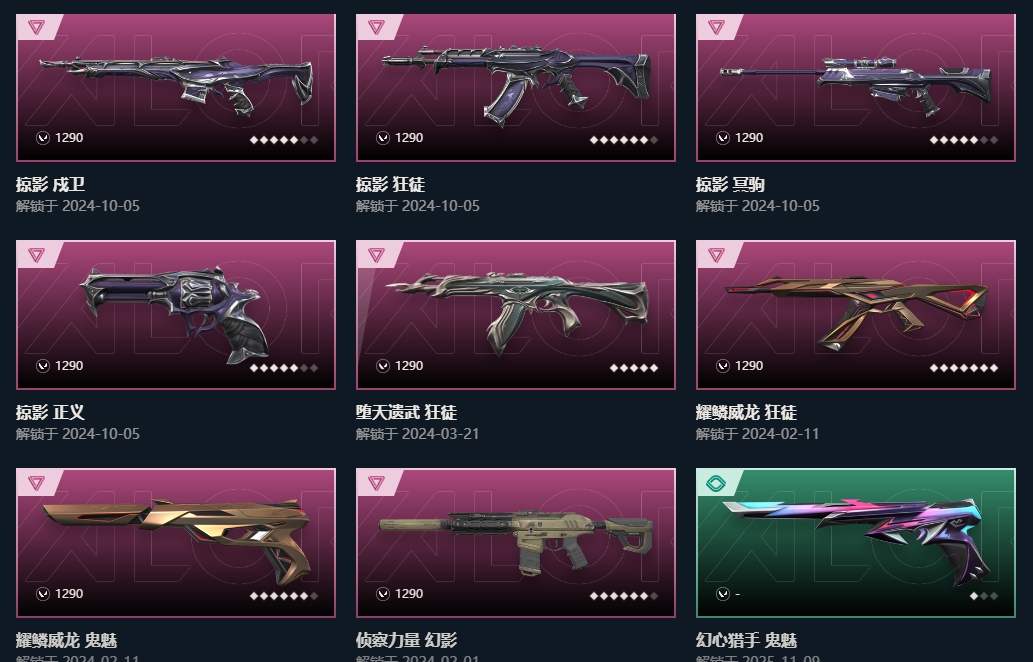Image resolution: width=1033 pixels, height=662 pixels.
Task: Click VP currency icon on 耀鳞威龙 狂徒 card
Action: tap(723, 366)
